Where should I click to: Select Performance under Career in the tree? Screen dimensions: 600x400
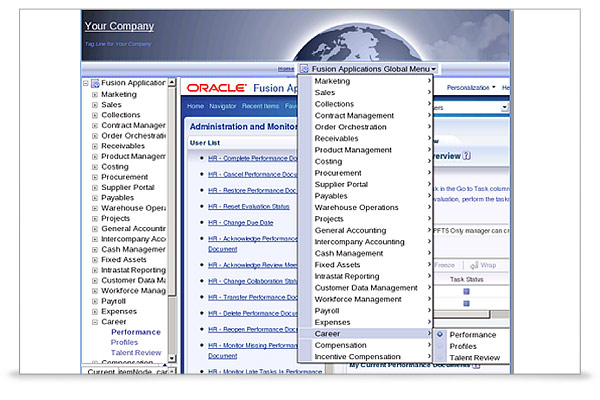click(136, 332)
